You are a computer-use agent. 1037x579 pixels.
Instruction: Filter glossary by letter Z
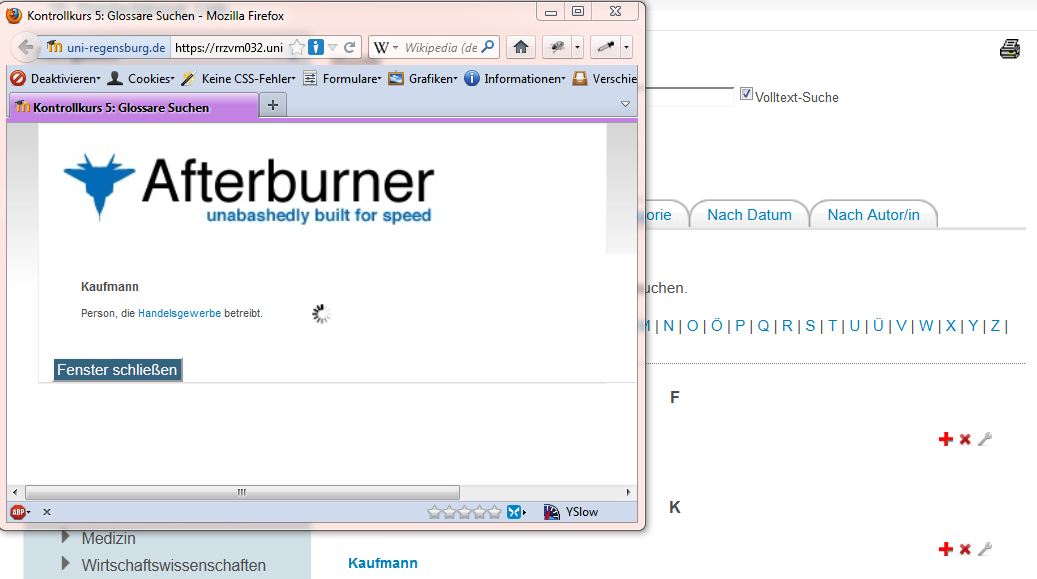click(x=995, y=326)
